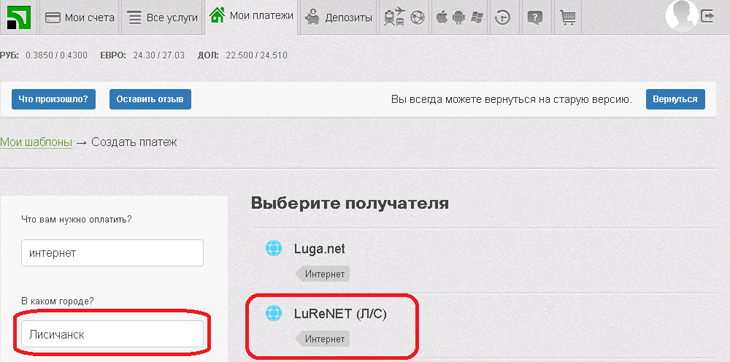Click the Android app icon

coord(459,18)
